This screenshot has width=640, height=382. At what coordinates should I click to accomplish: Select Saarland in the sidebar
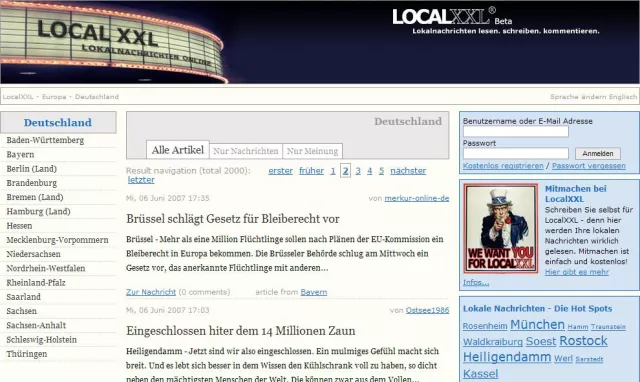click(24, 297)
